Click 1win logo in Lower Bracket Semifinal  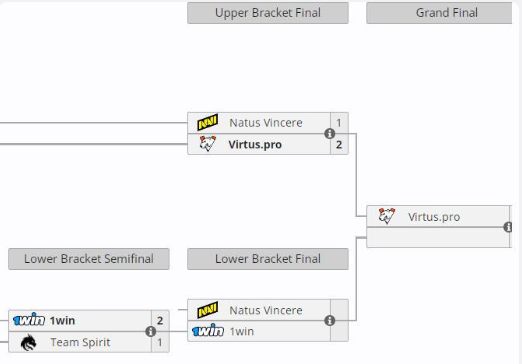coord(29,320)
